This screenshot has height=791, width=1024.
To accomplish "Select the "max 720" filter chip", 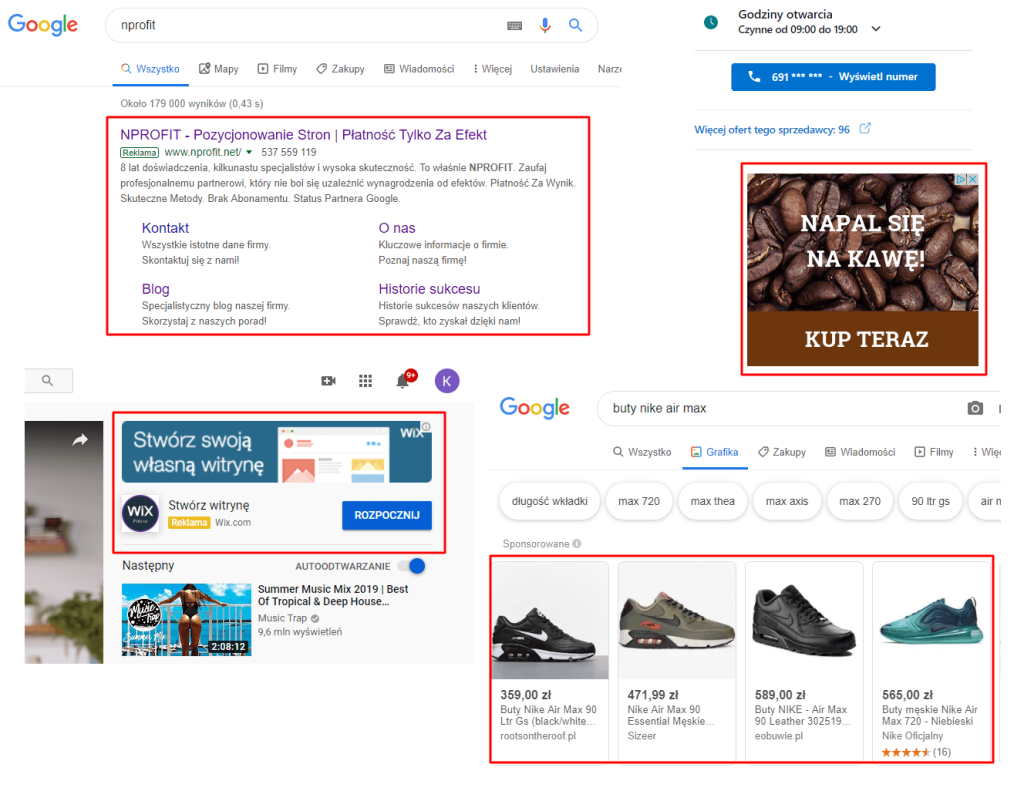I will tap(639, 501).
